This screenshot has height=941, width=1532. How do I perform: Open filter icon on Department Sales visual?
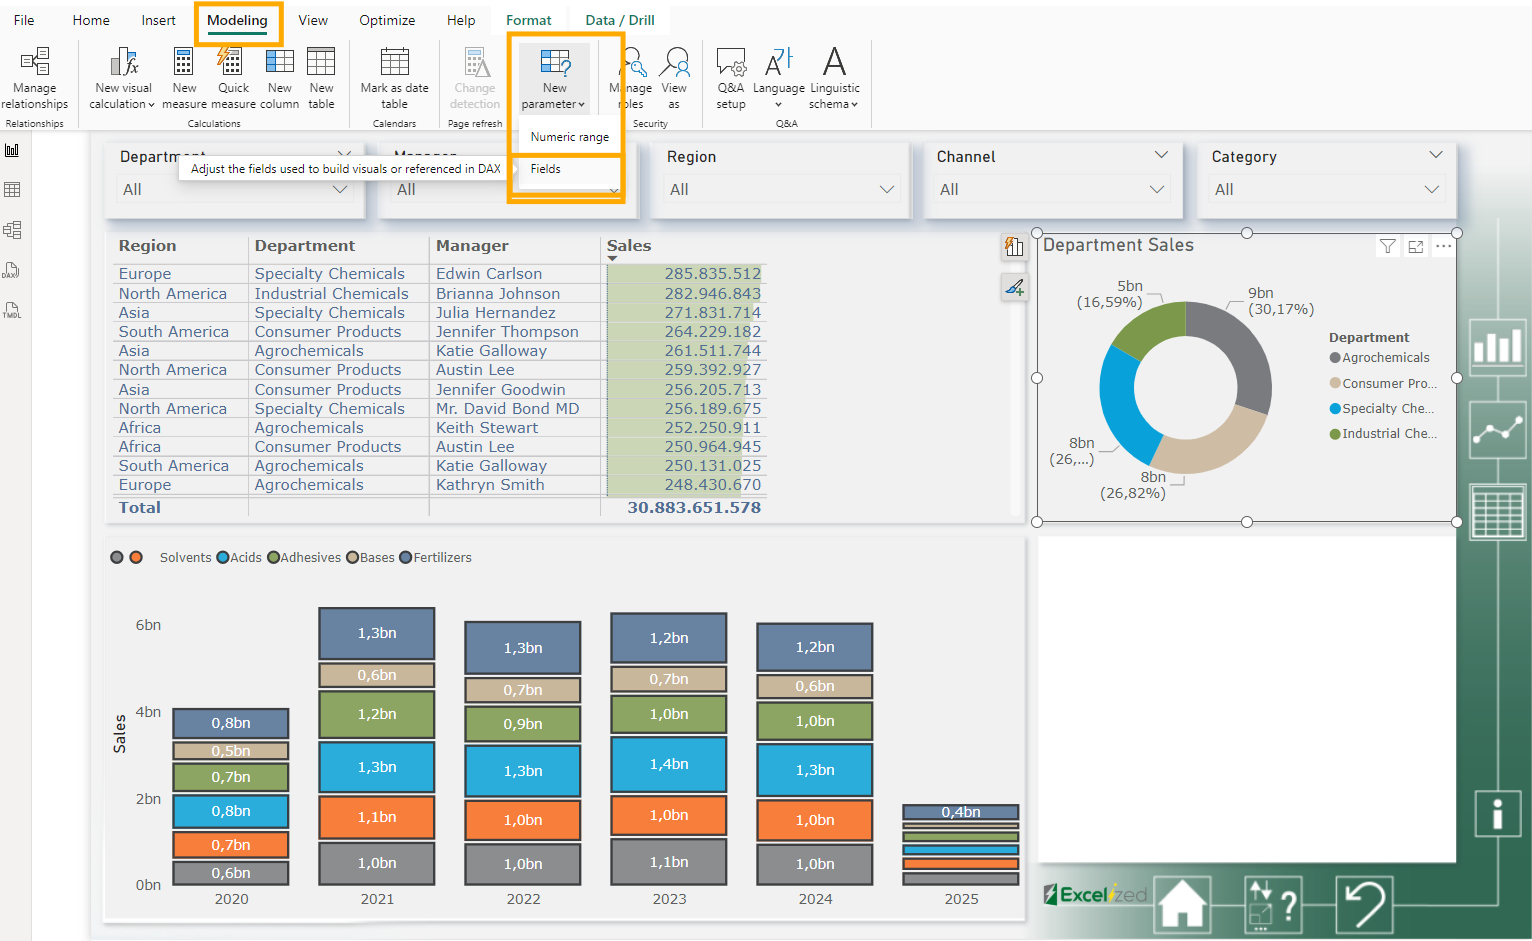pos(1387,246)
